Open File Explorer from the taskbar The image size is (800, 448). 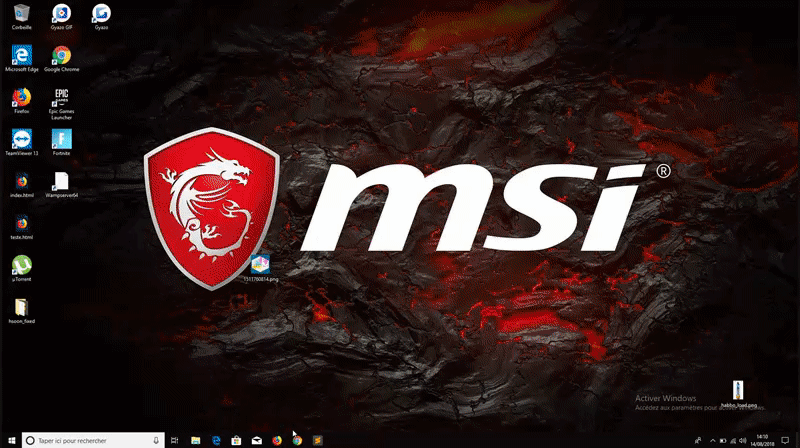click(x=195, y=440)
